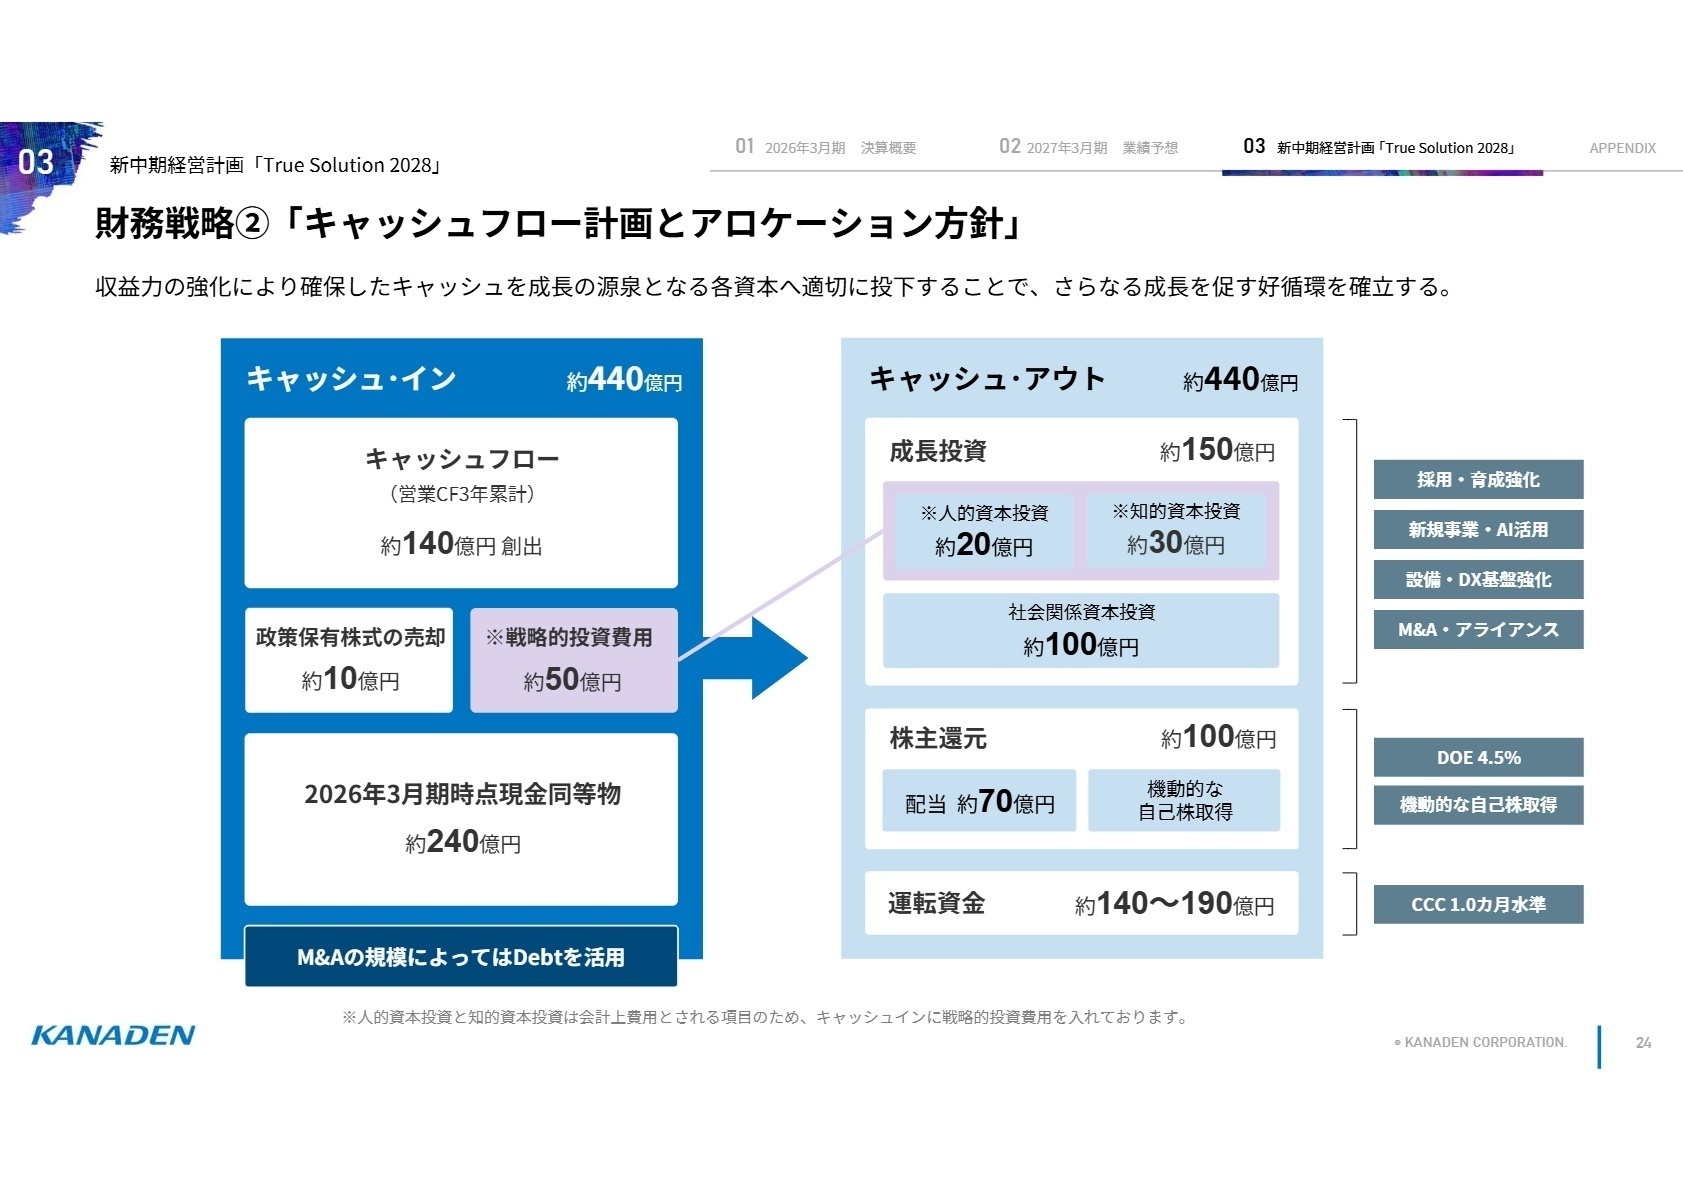
Task: Click the 運転資金 label
Action: [x=937, y=903]
